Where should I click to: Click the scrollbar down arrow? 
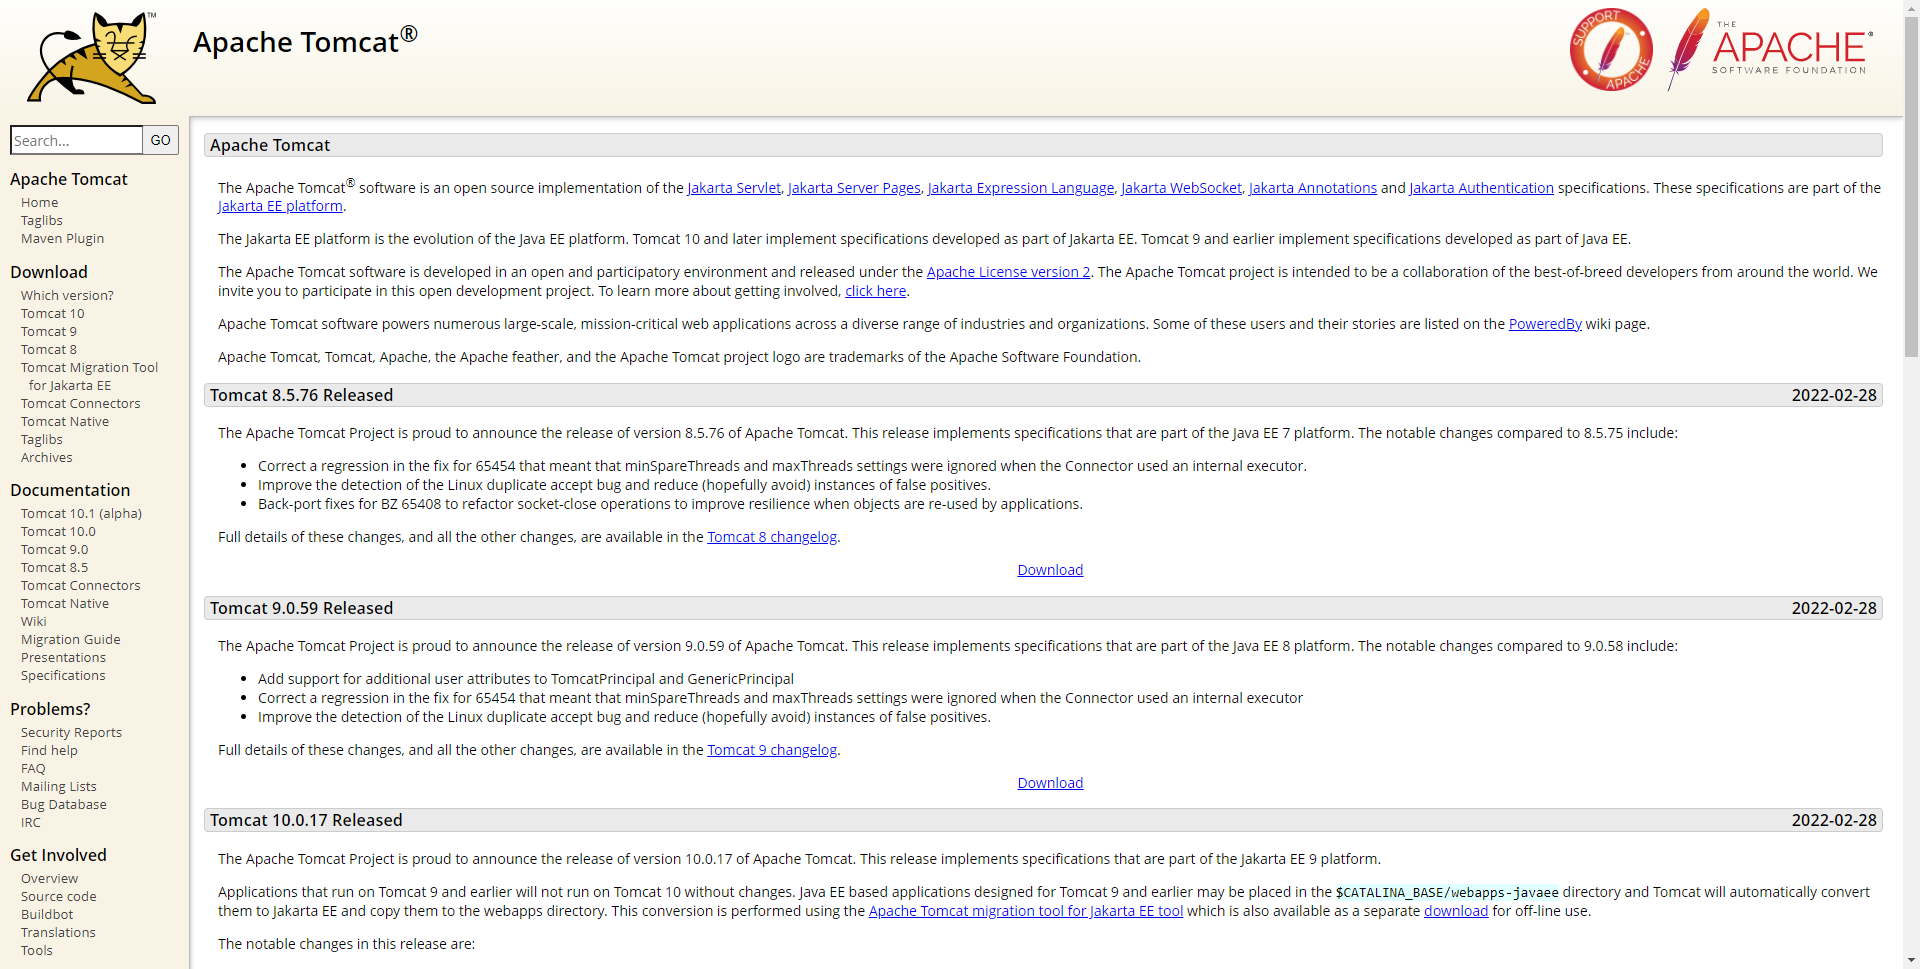coord(1911,960)
